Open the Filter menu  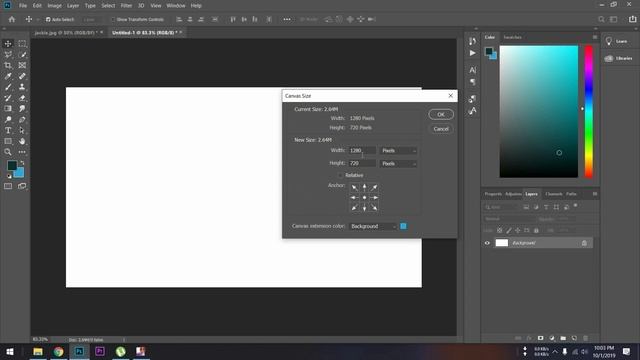126,6
